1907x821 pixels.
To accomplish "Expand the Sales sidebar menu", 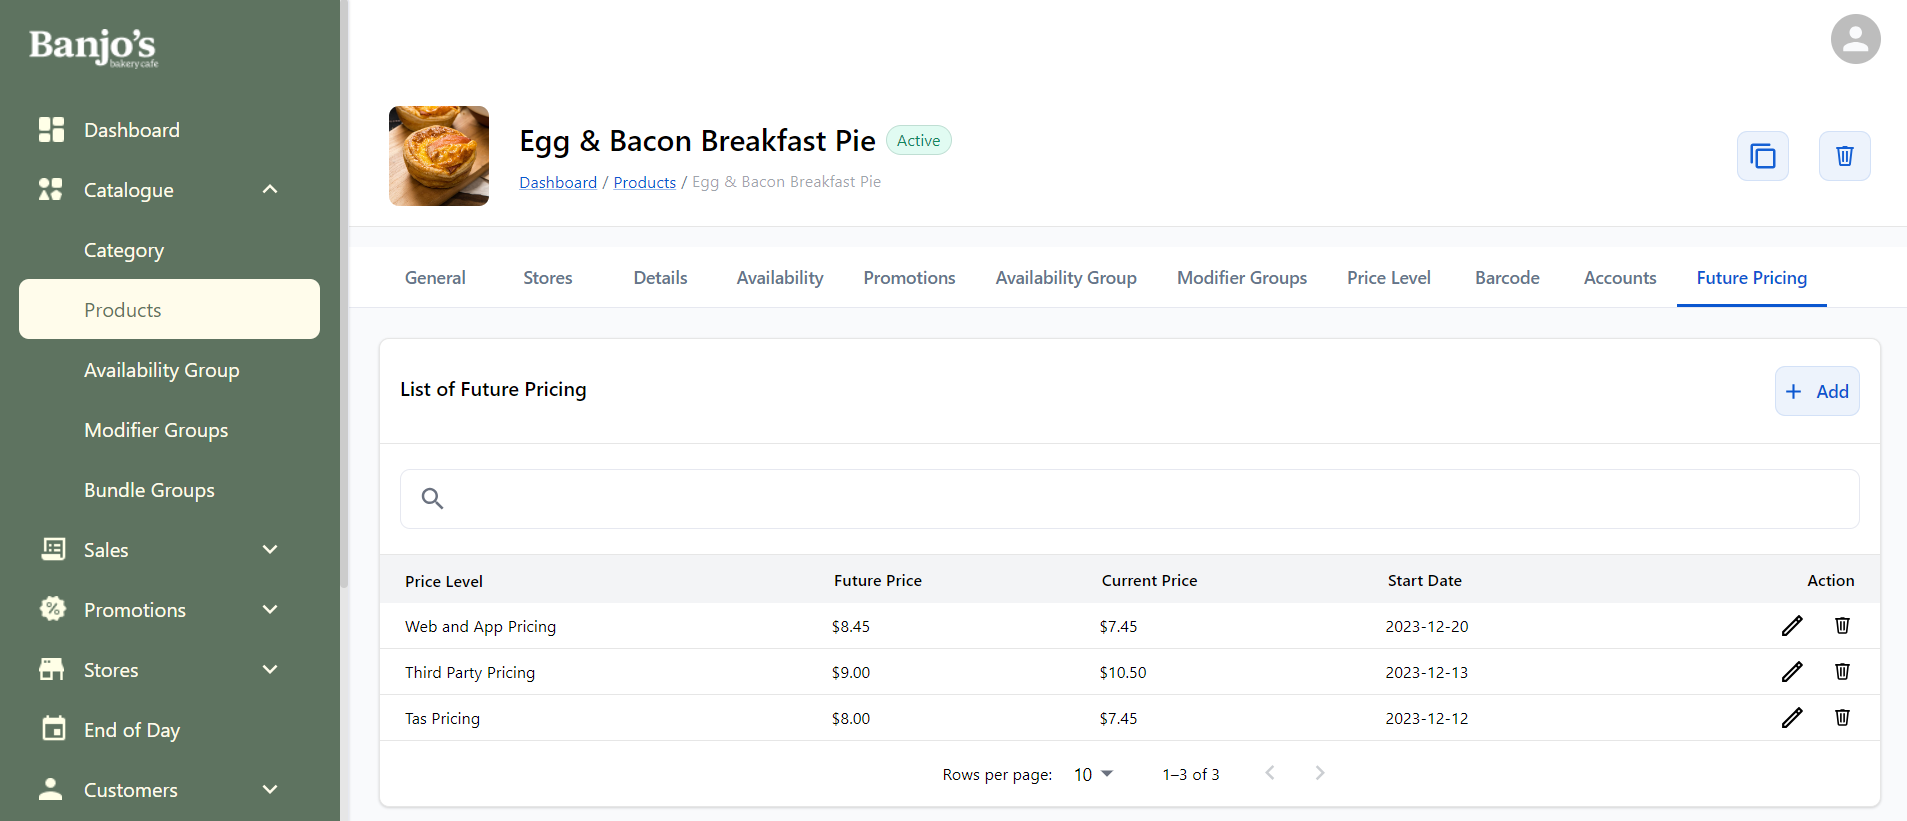I will coord(270,550).
